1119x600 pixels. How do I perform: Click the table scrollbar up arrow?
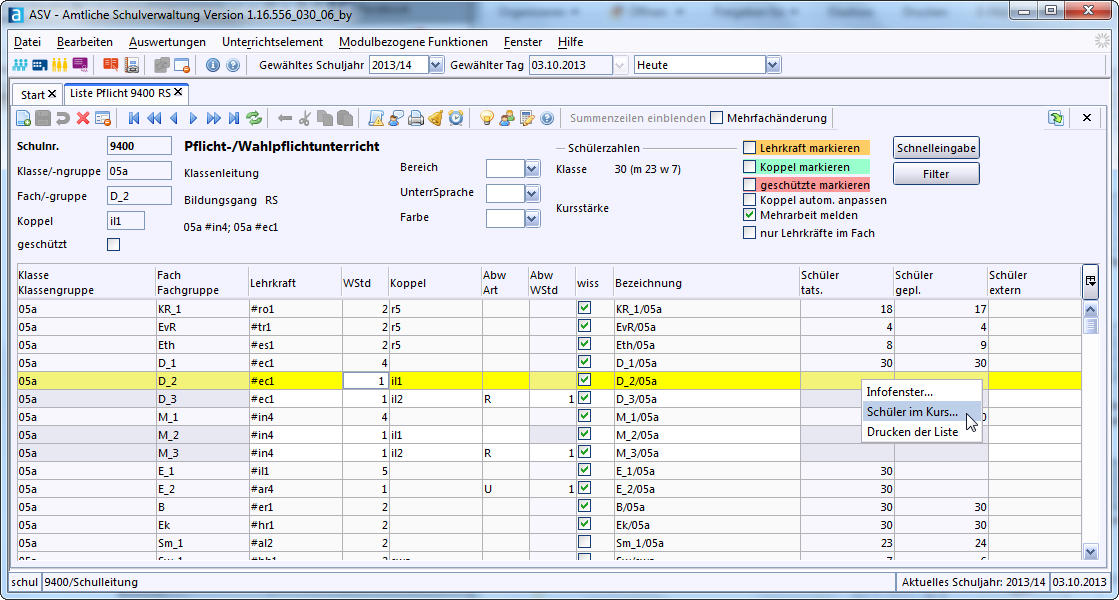point(1090,310)
